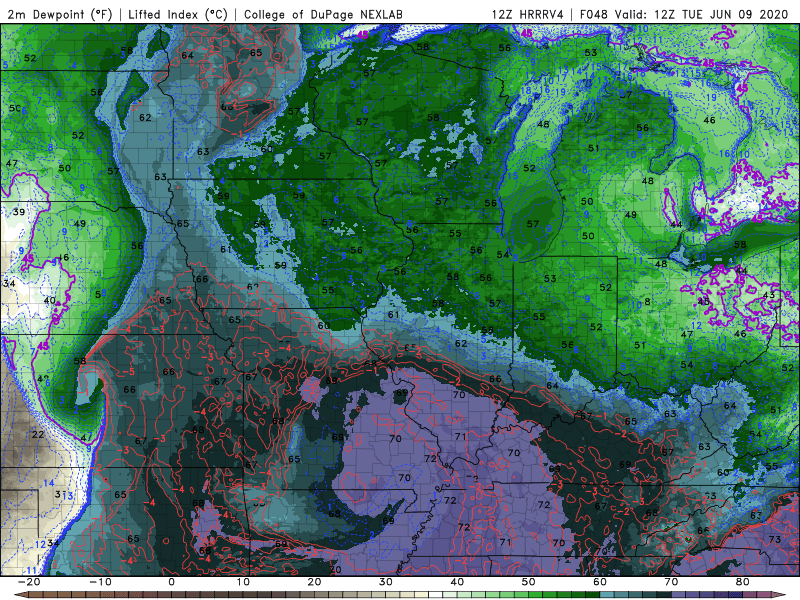Click the 60 label on the color scale
800x600 pixels.
click(x=600, y=582)
